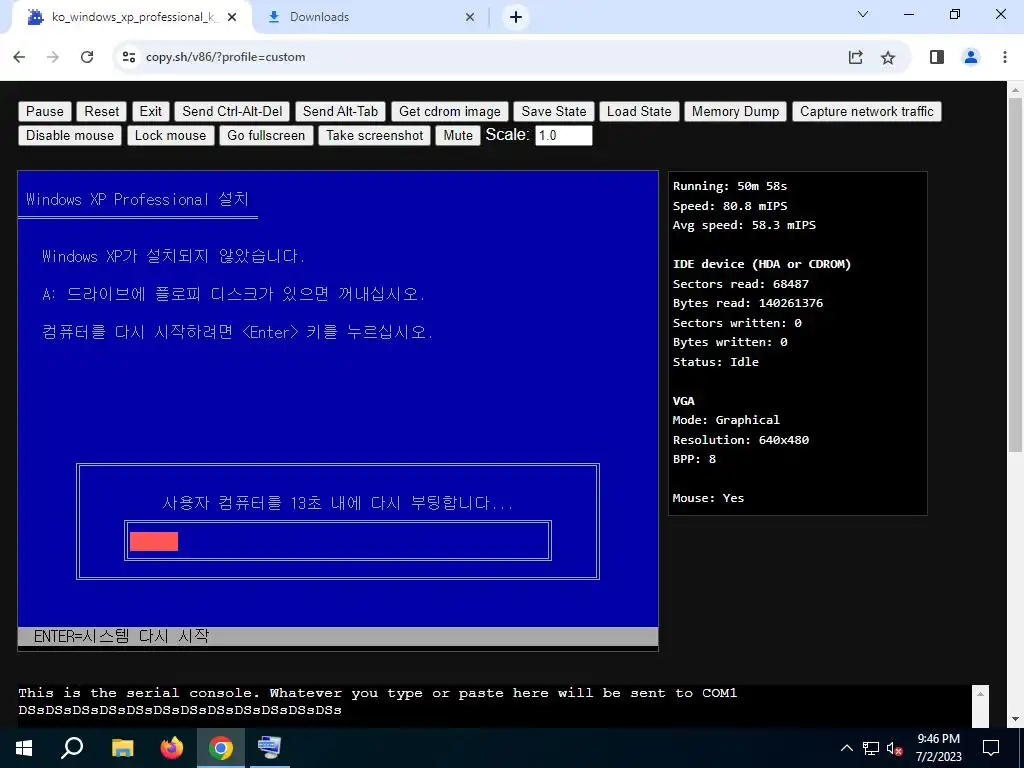Click the Reset button
The height and width of the screenshot is (768, 1024).
(101, 111)
